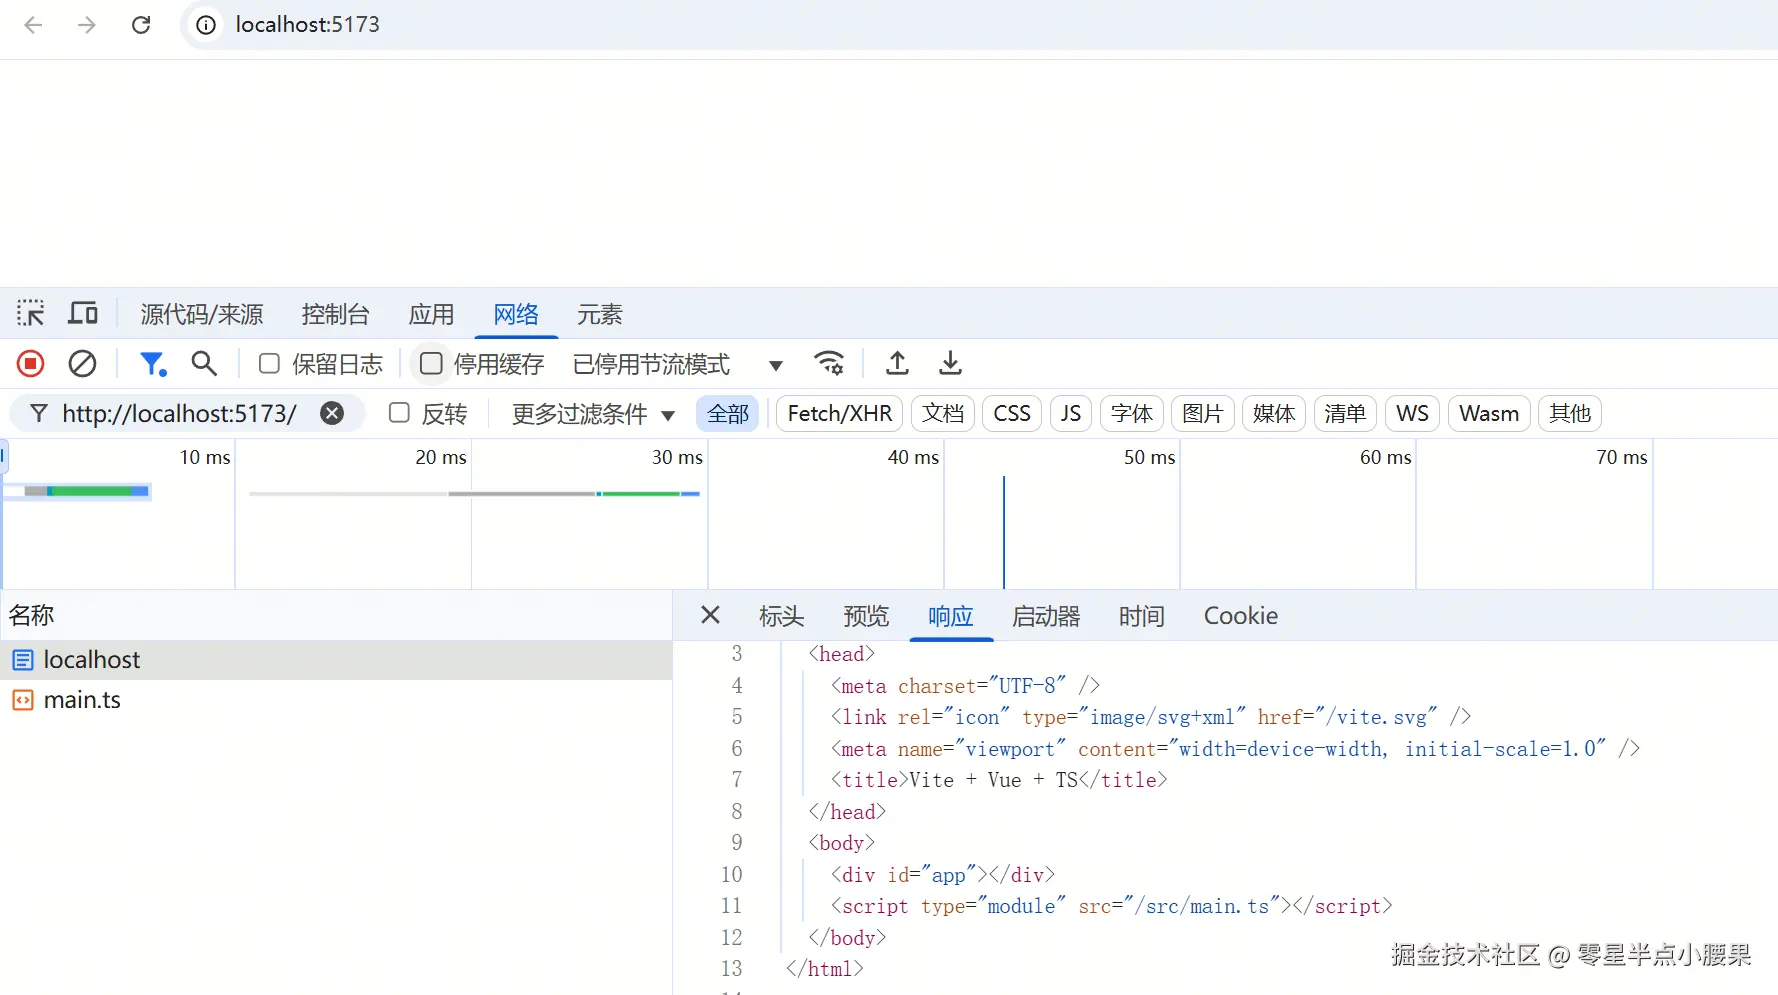Click the browser back arrow
Screen dimensions: 1778x995
[33, 25]
